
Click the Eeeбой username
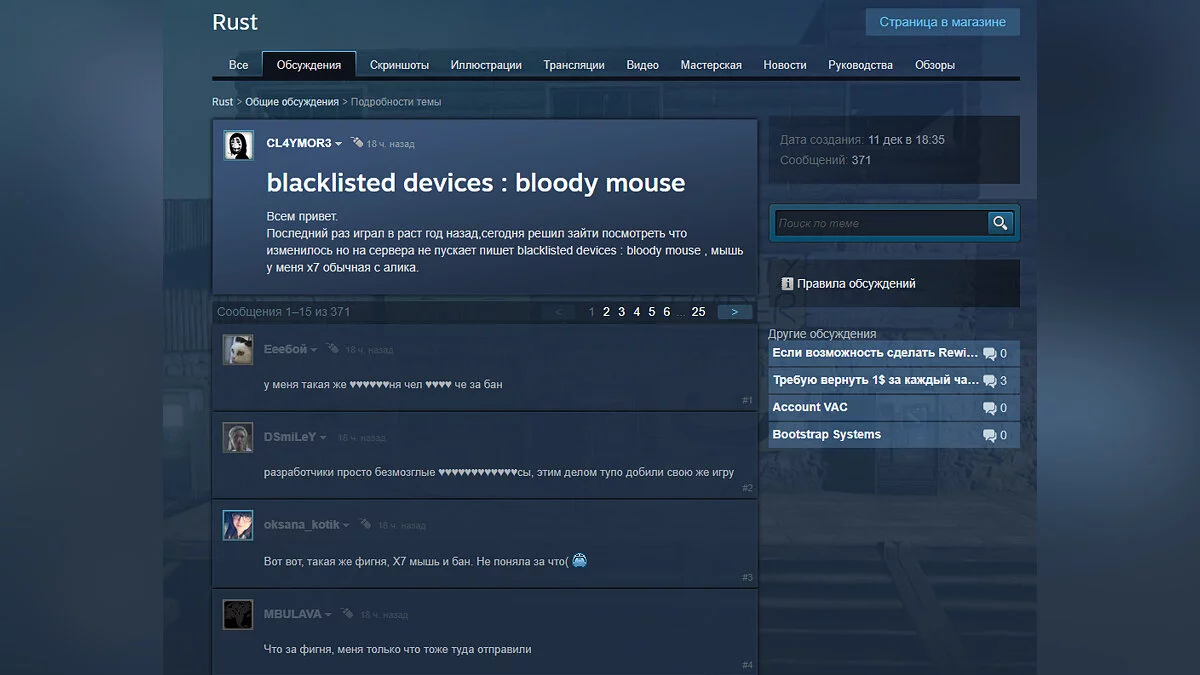pyautogui.click(x=285, y=349)
